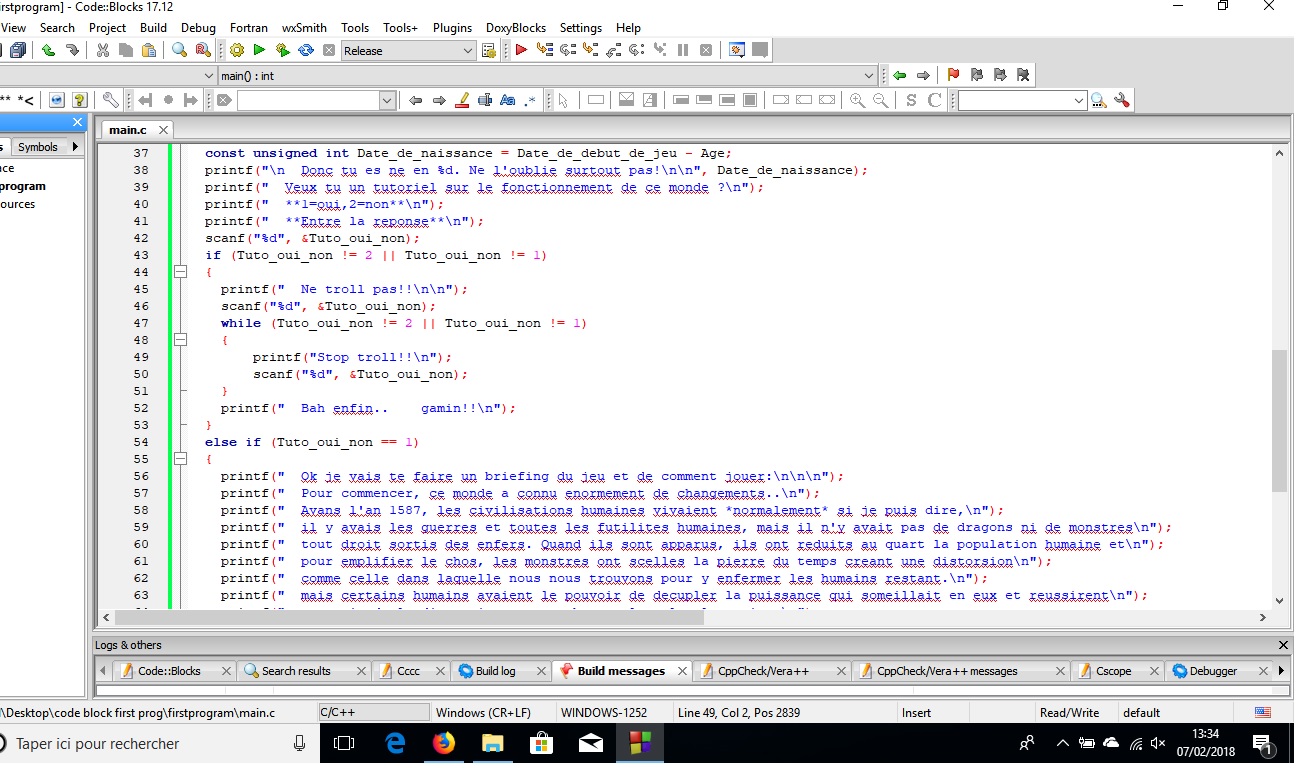Open the Release build target dropdown
This screenshot has width=1300, height=768.
click(x=470, y=50)
